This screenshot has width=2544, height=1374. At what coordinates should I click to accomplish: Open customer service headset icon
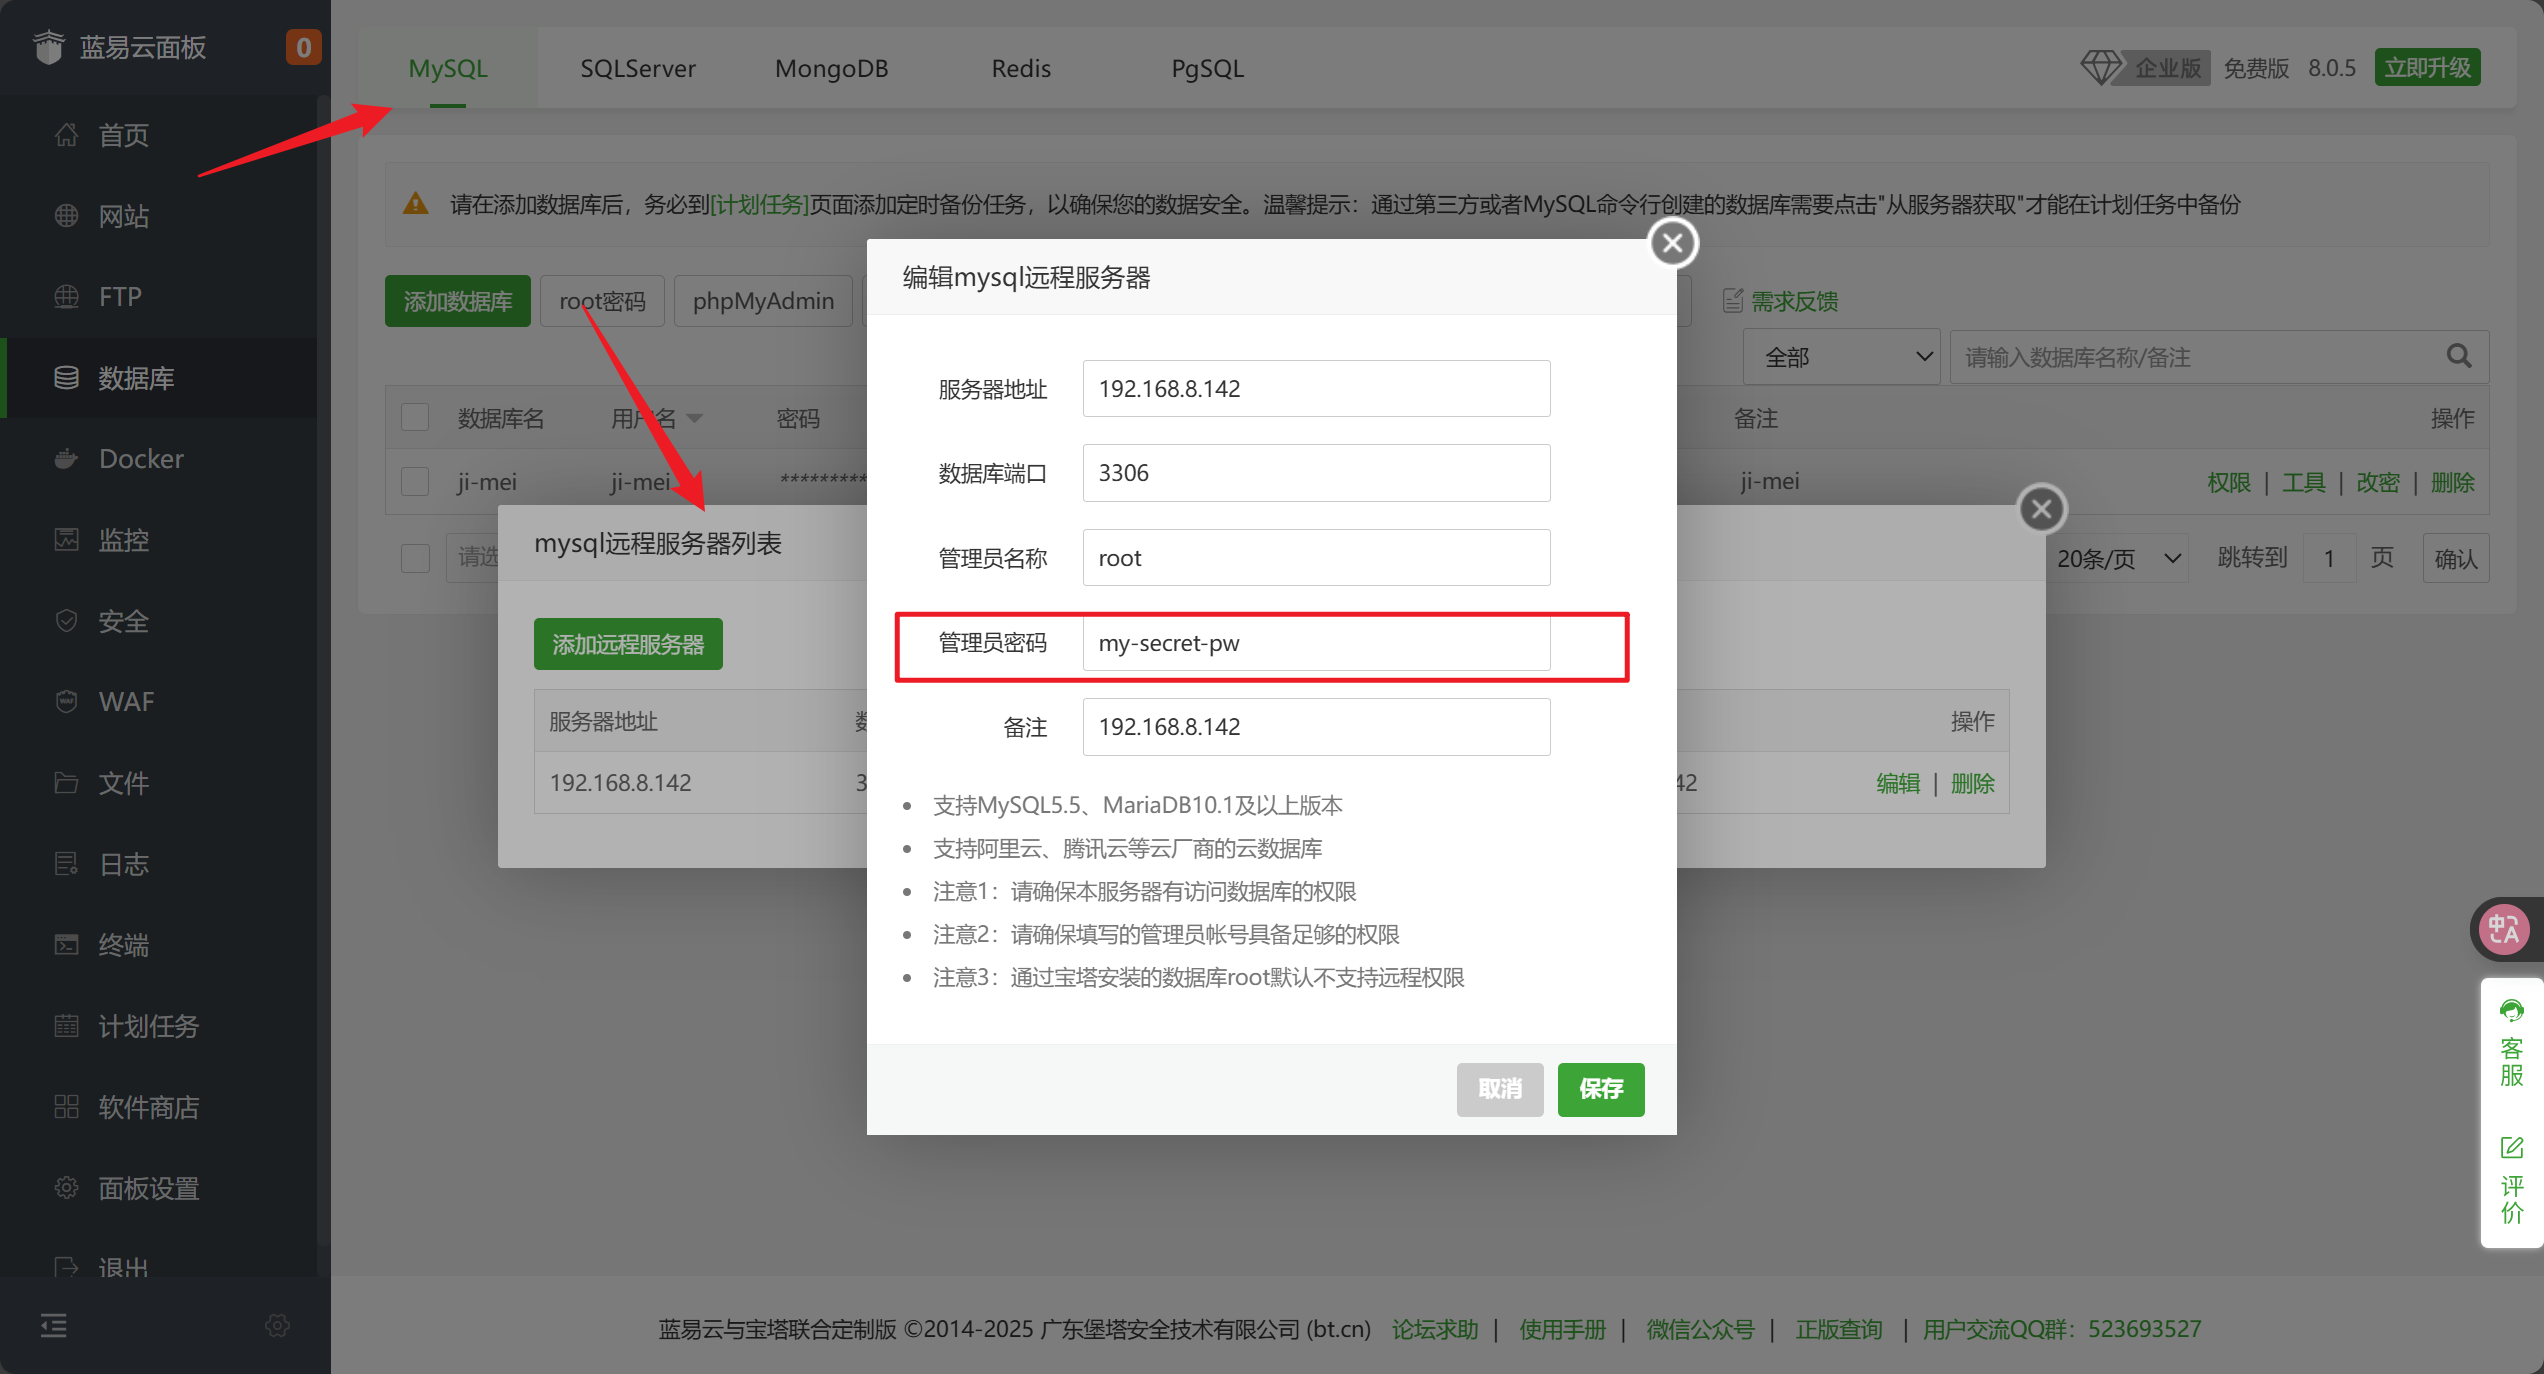pos(2512,1011)
